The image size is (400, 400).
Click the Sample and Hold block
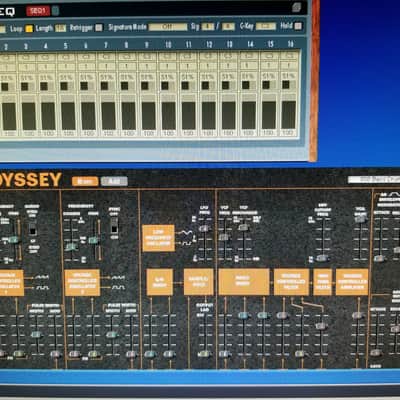[x=199, y=282]
